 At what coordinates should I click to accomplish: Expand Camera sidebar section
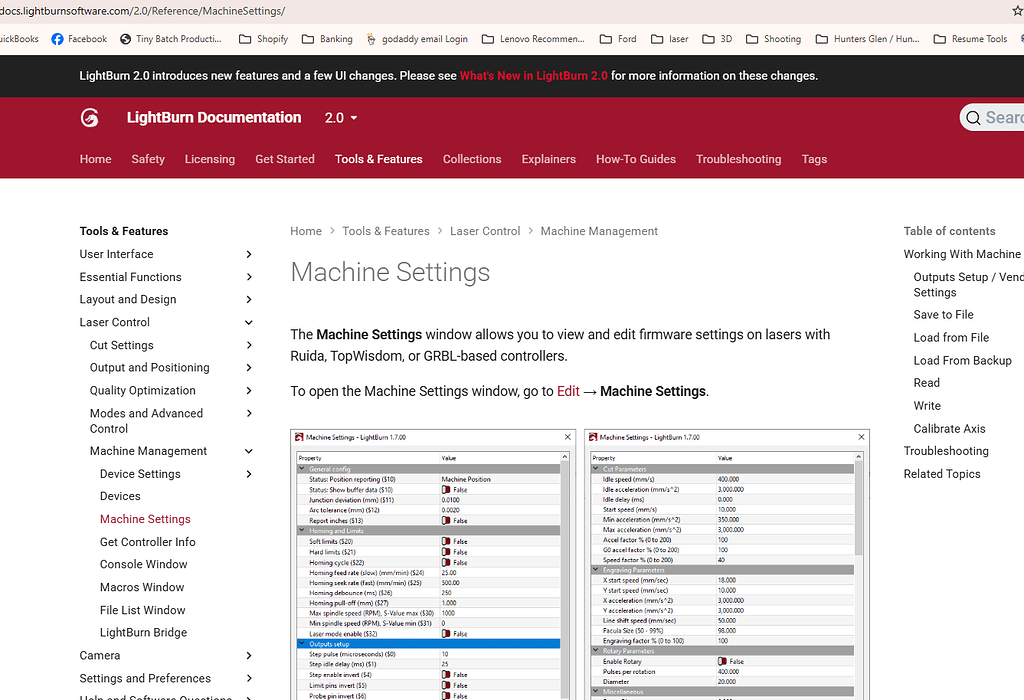(x=249, y=656)
